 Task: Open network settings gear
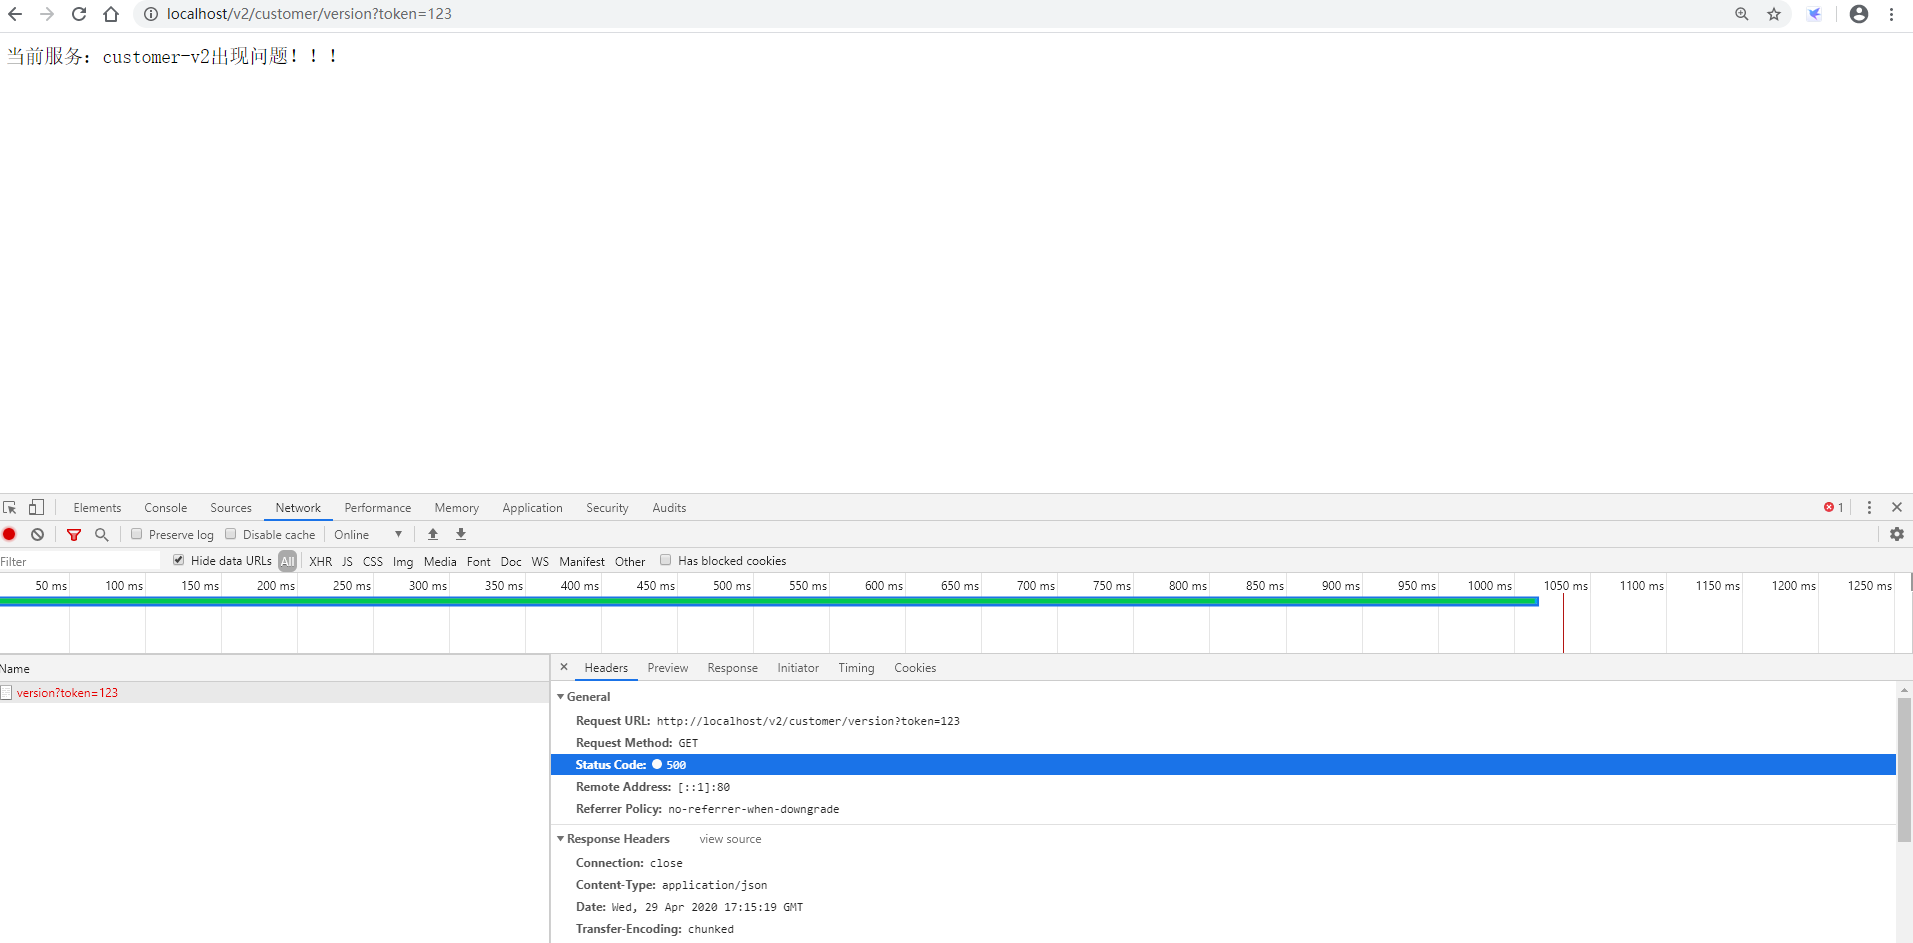(x=1897, y=535)
